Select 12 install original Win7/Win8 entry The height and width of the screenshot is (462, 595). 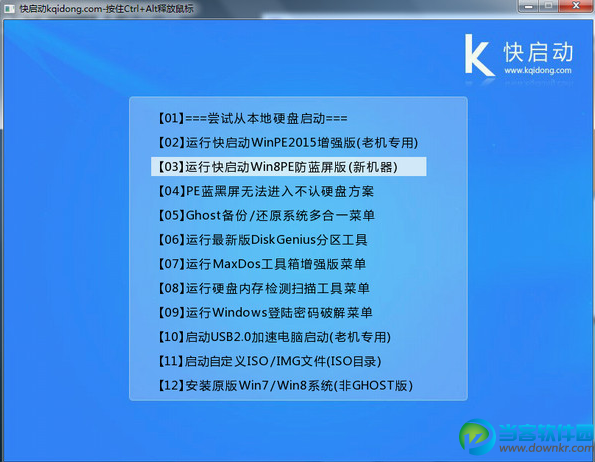pyautogui.click(x=285, y=385)
